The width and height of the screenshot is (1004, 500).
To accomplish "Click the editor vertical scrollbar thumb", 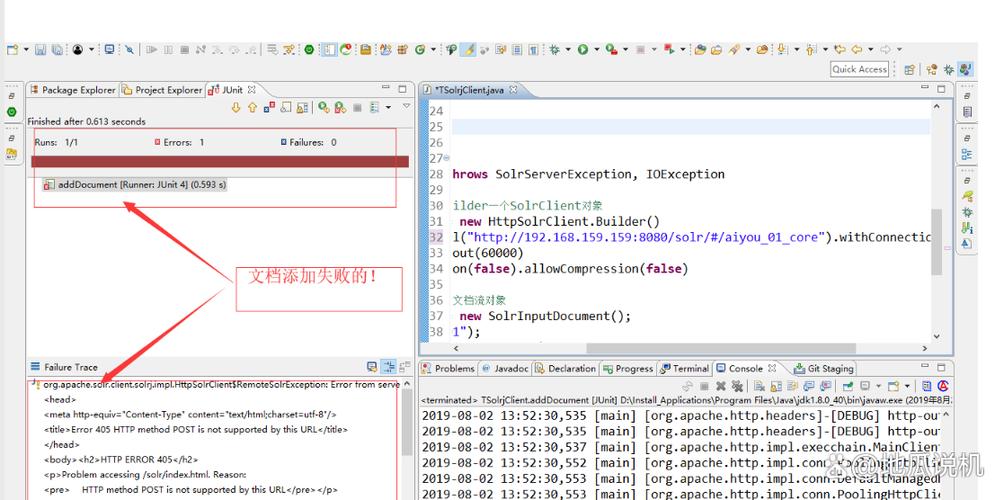I will [x=937, y=243].
